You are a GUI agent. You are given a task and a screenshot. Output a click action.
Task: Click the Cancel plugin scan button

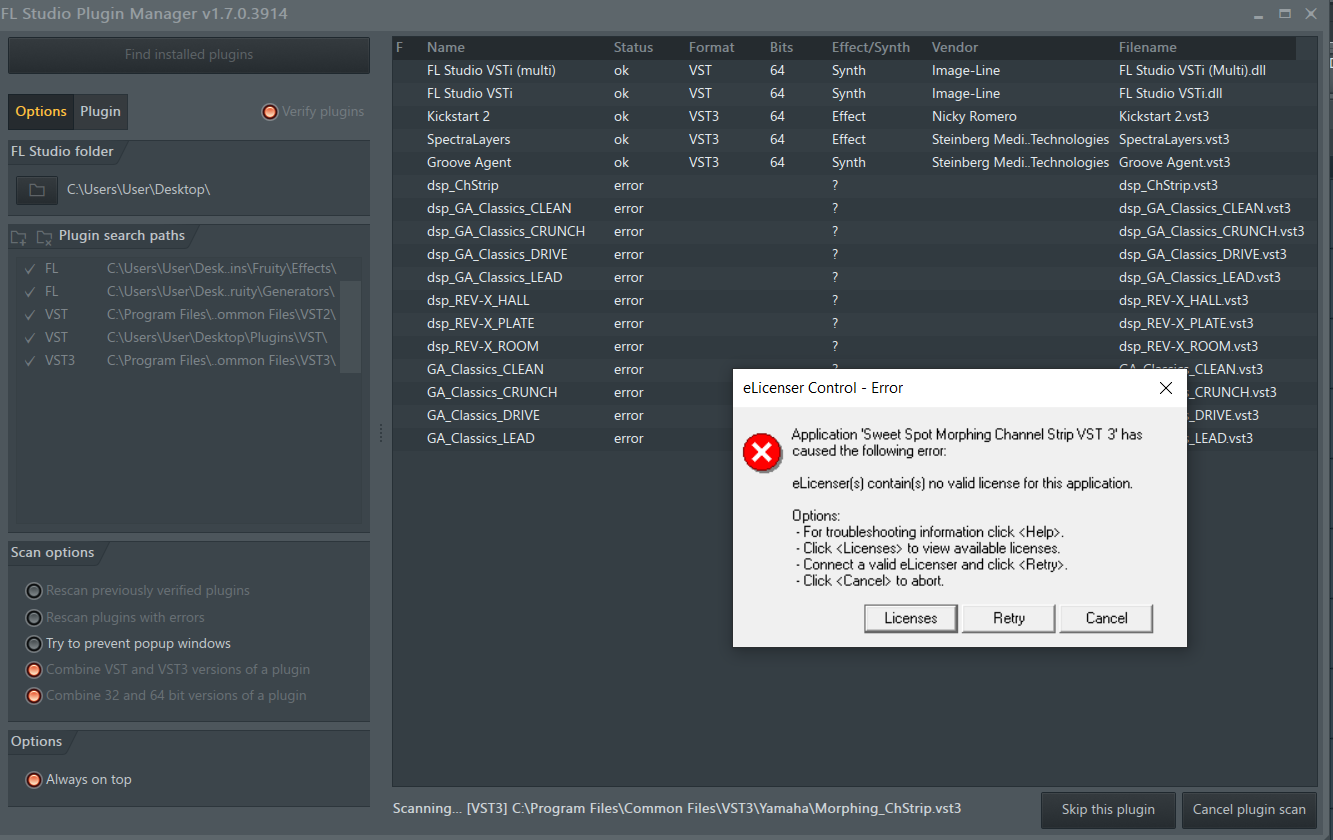(1249, 810)
